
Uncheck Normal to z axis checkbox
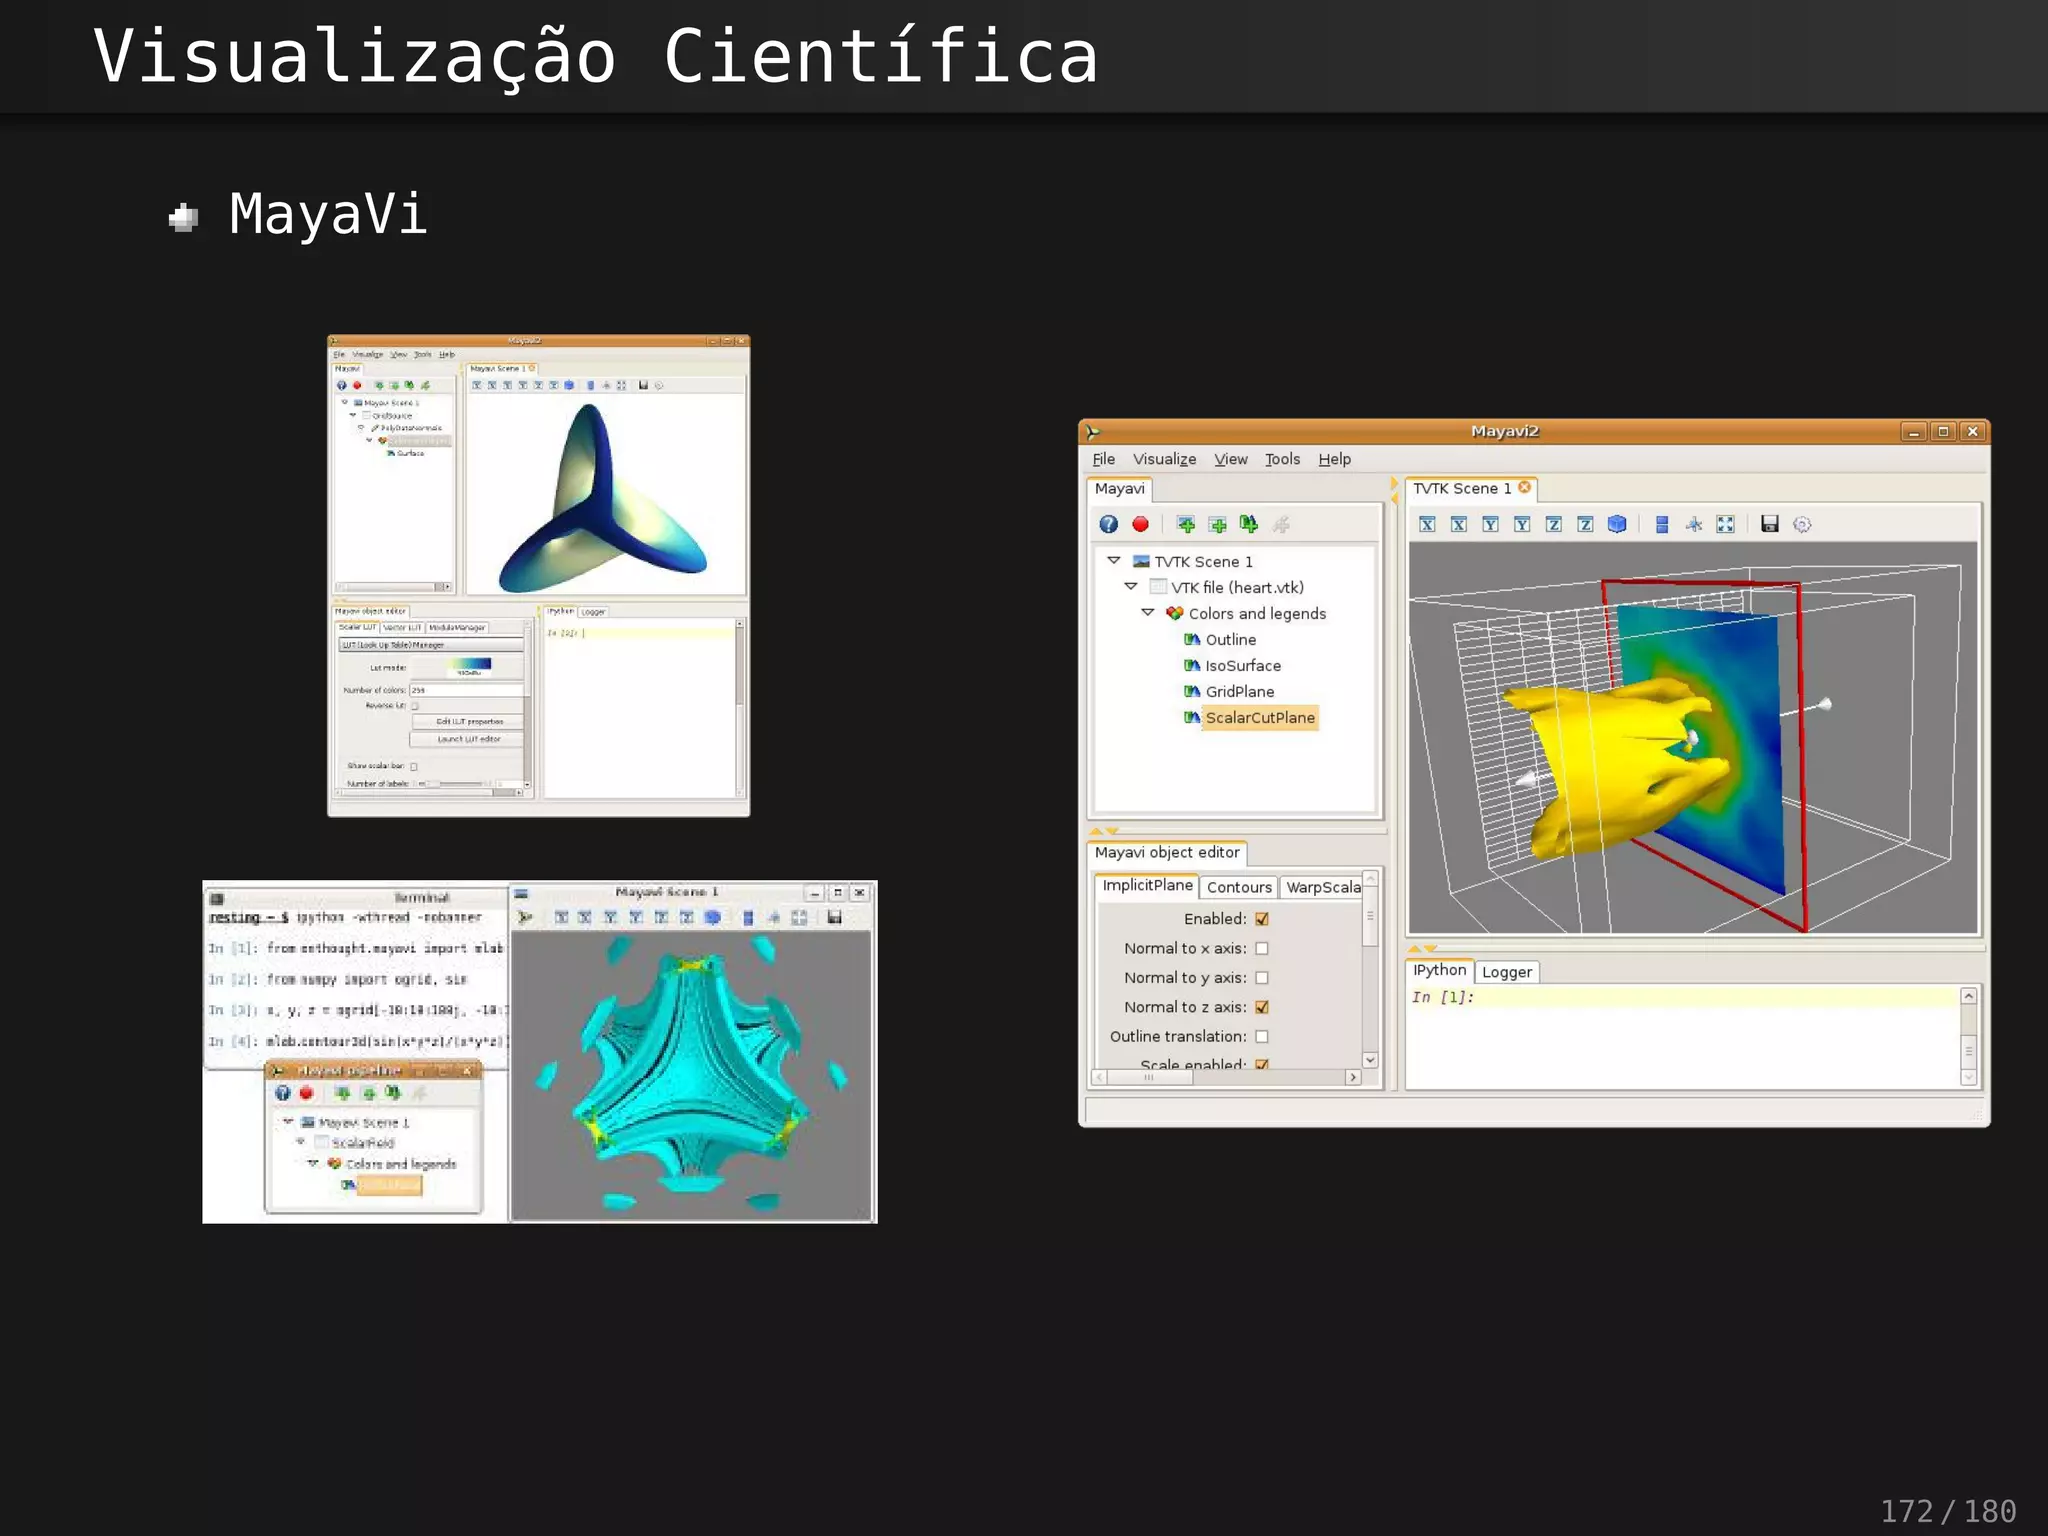coord(1262,1007)
